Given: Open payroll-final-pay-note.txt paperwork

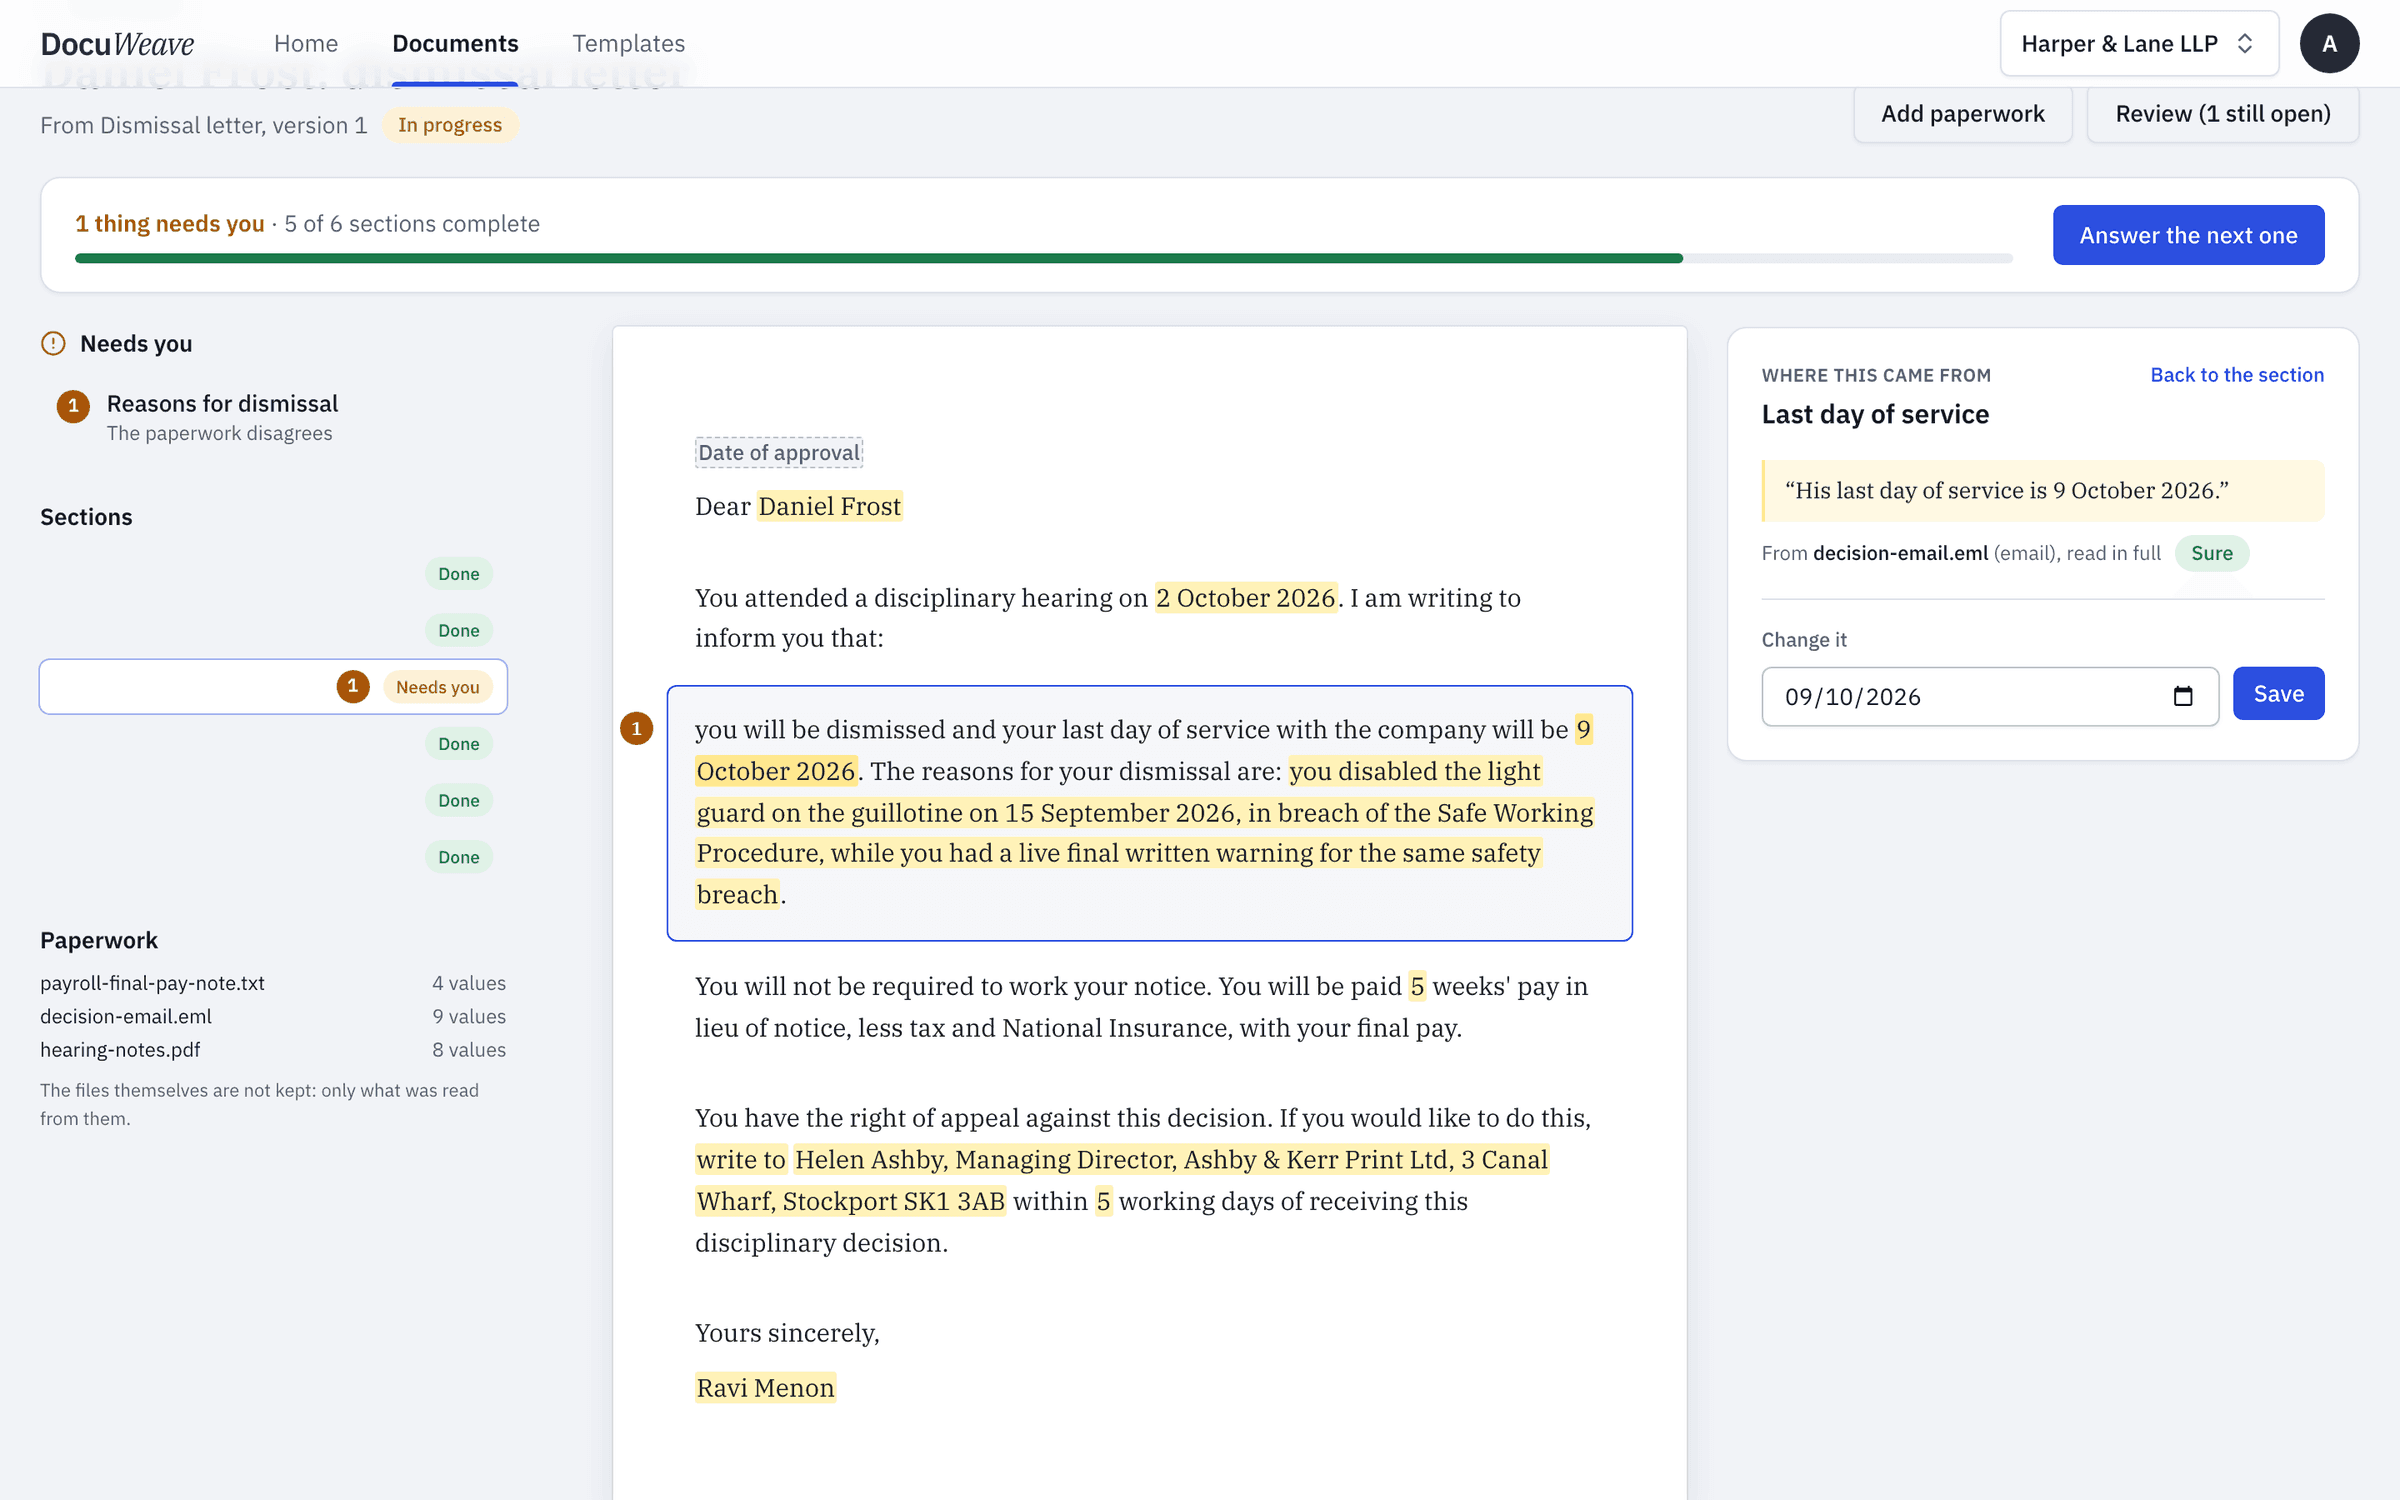Looking at the screenshot, I should pos(152,982).
